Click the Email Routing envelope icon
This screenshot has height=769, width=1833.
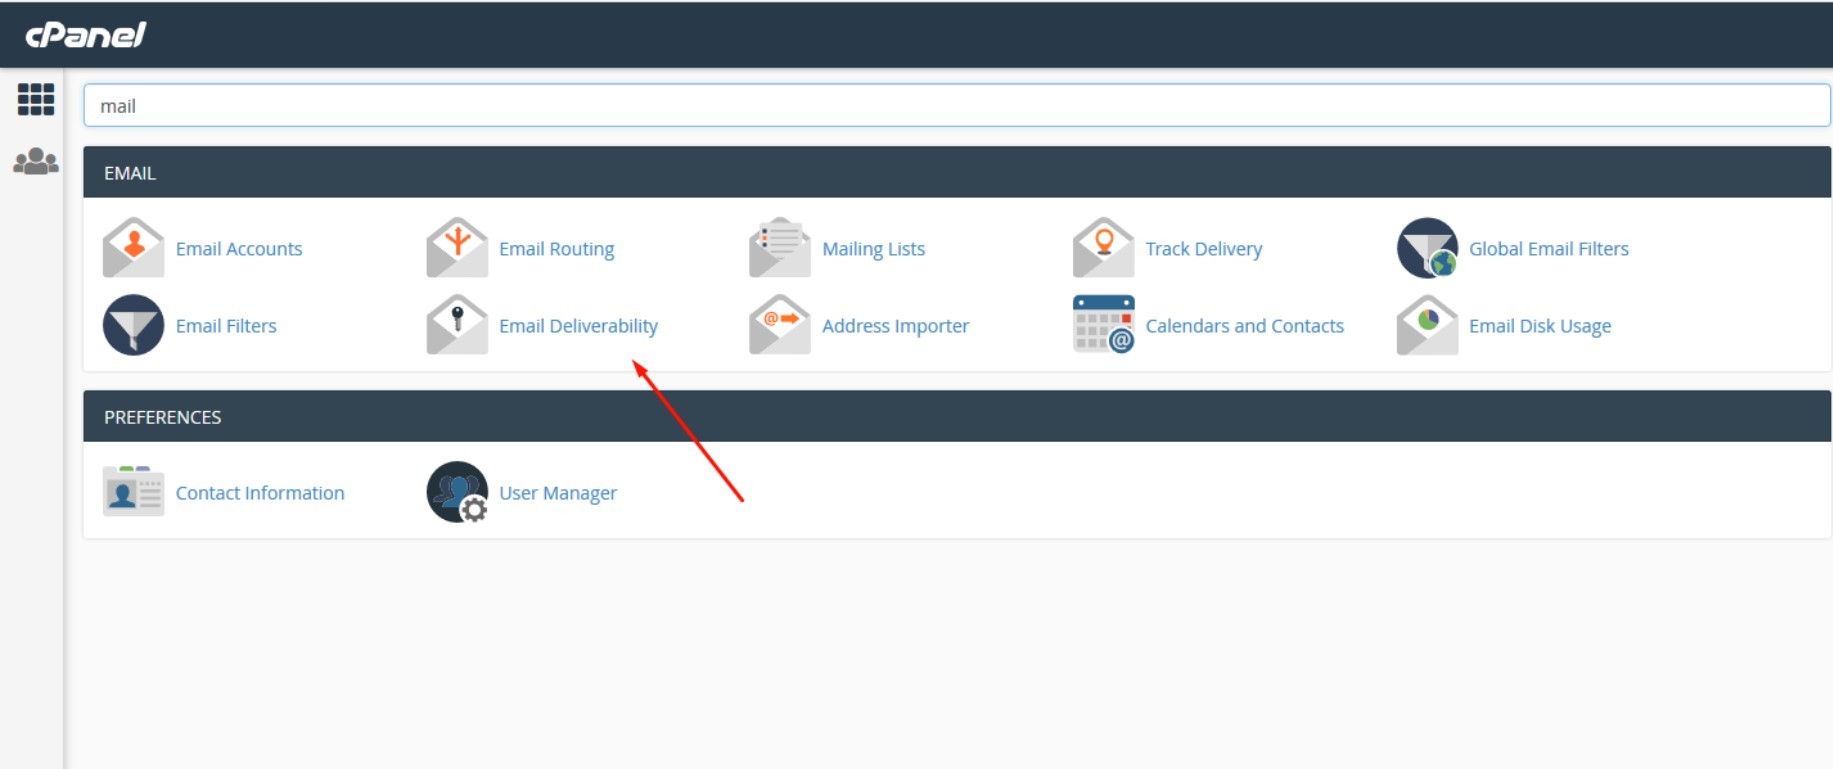click(x=457, y=248)
